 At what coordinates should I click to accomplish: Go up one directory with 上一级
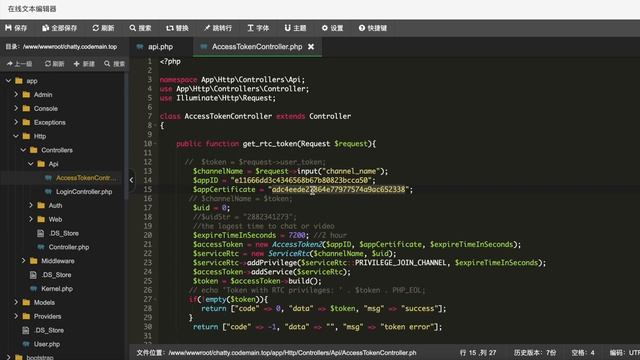click(20, 64)
